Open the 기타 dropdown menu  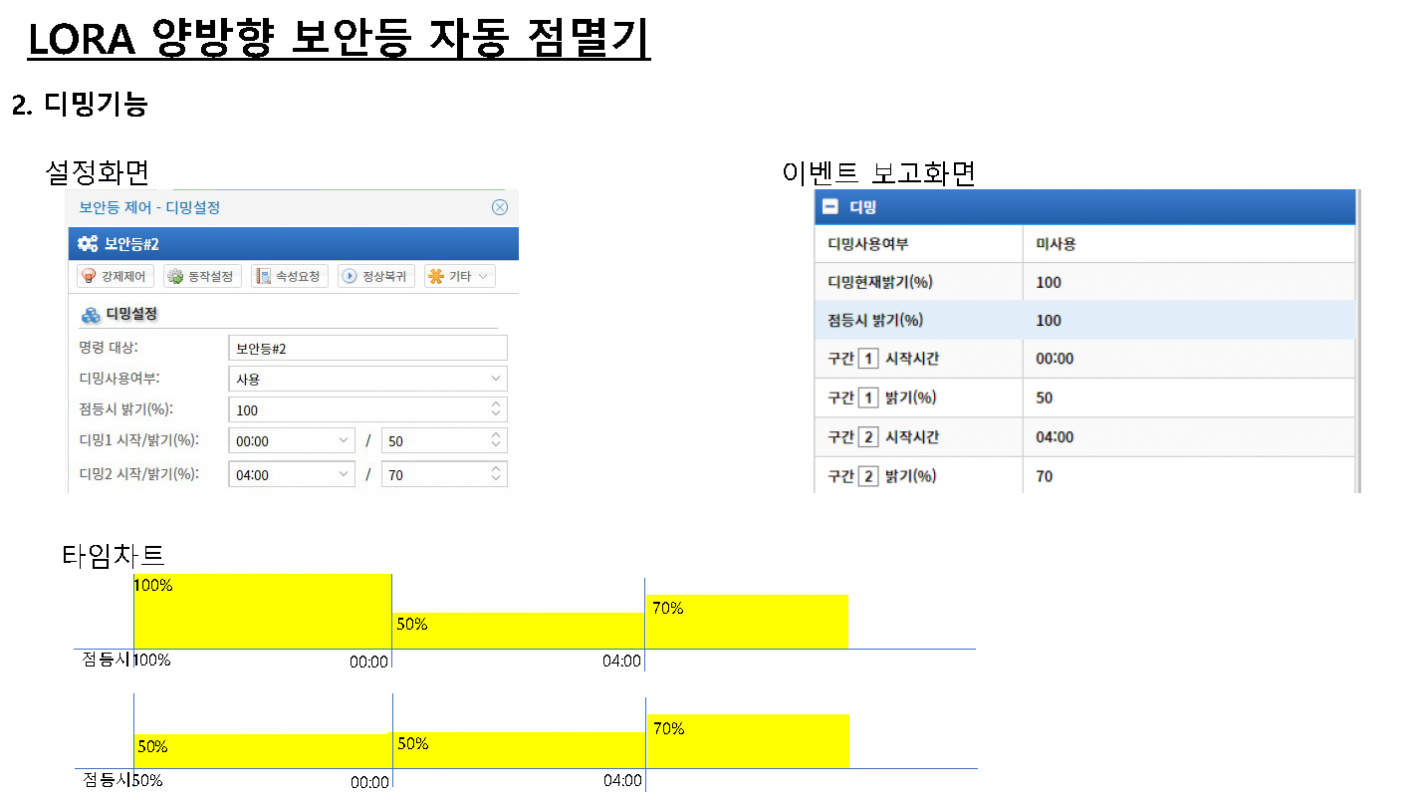coord(459,277)
